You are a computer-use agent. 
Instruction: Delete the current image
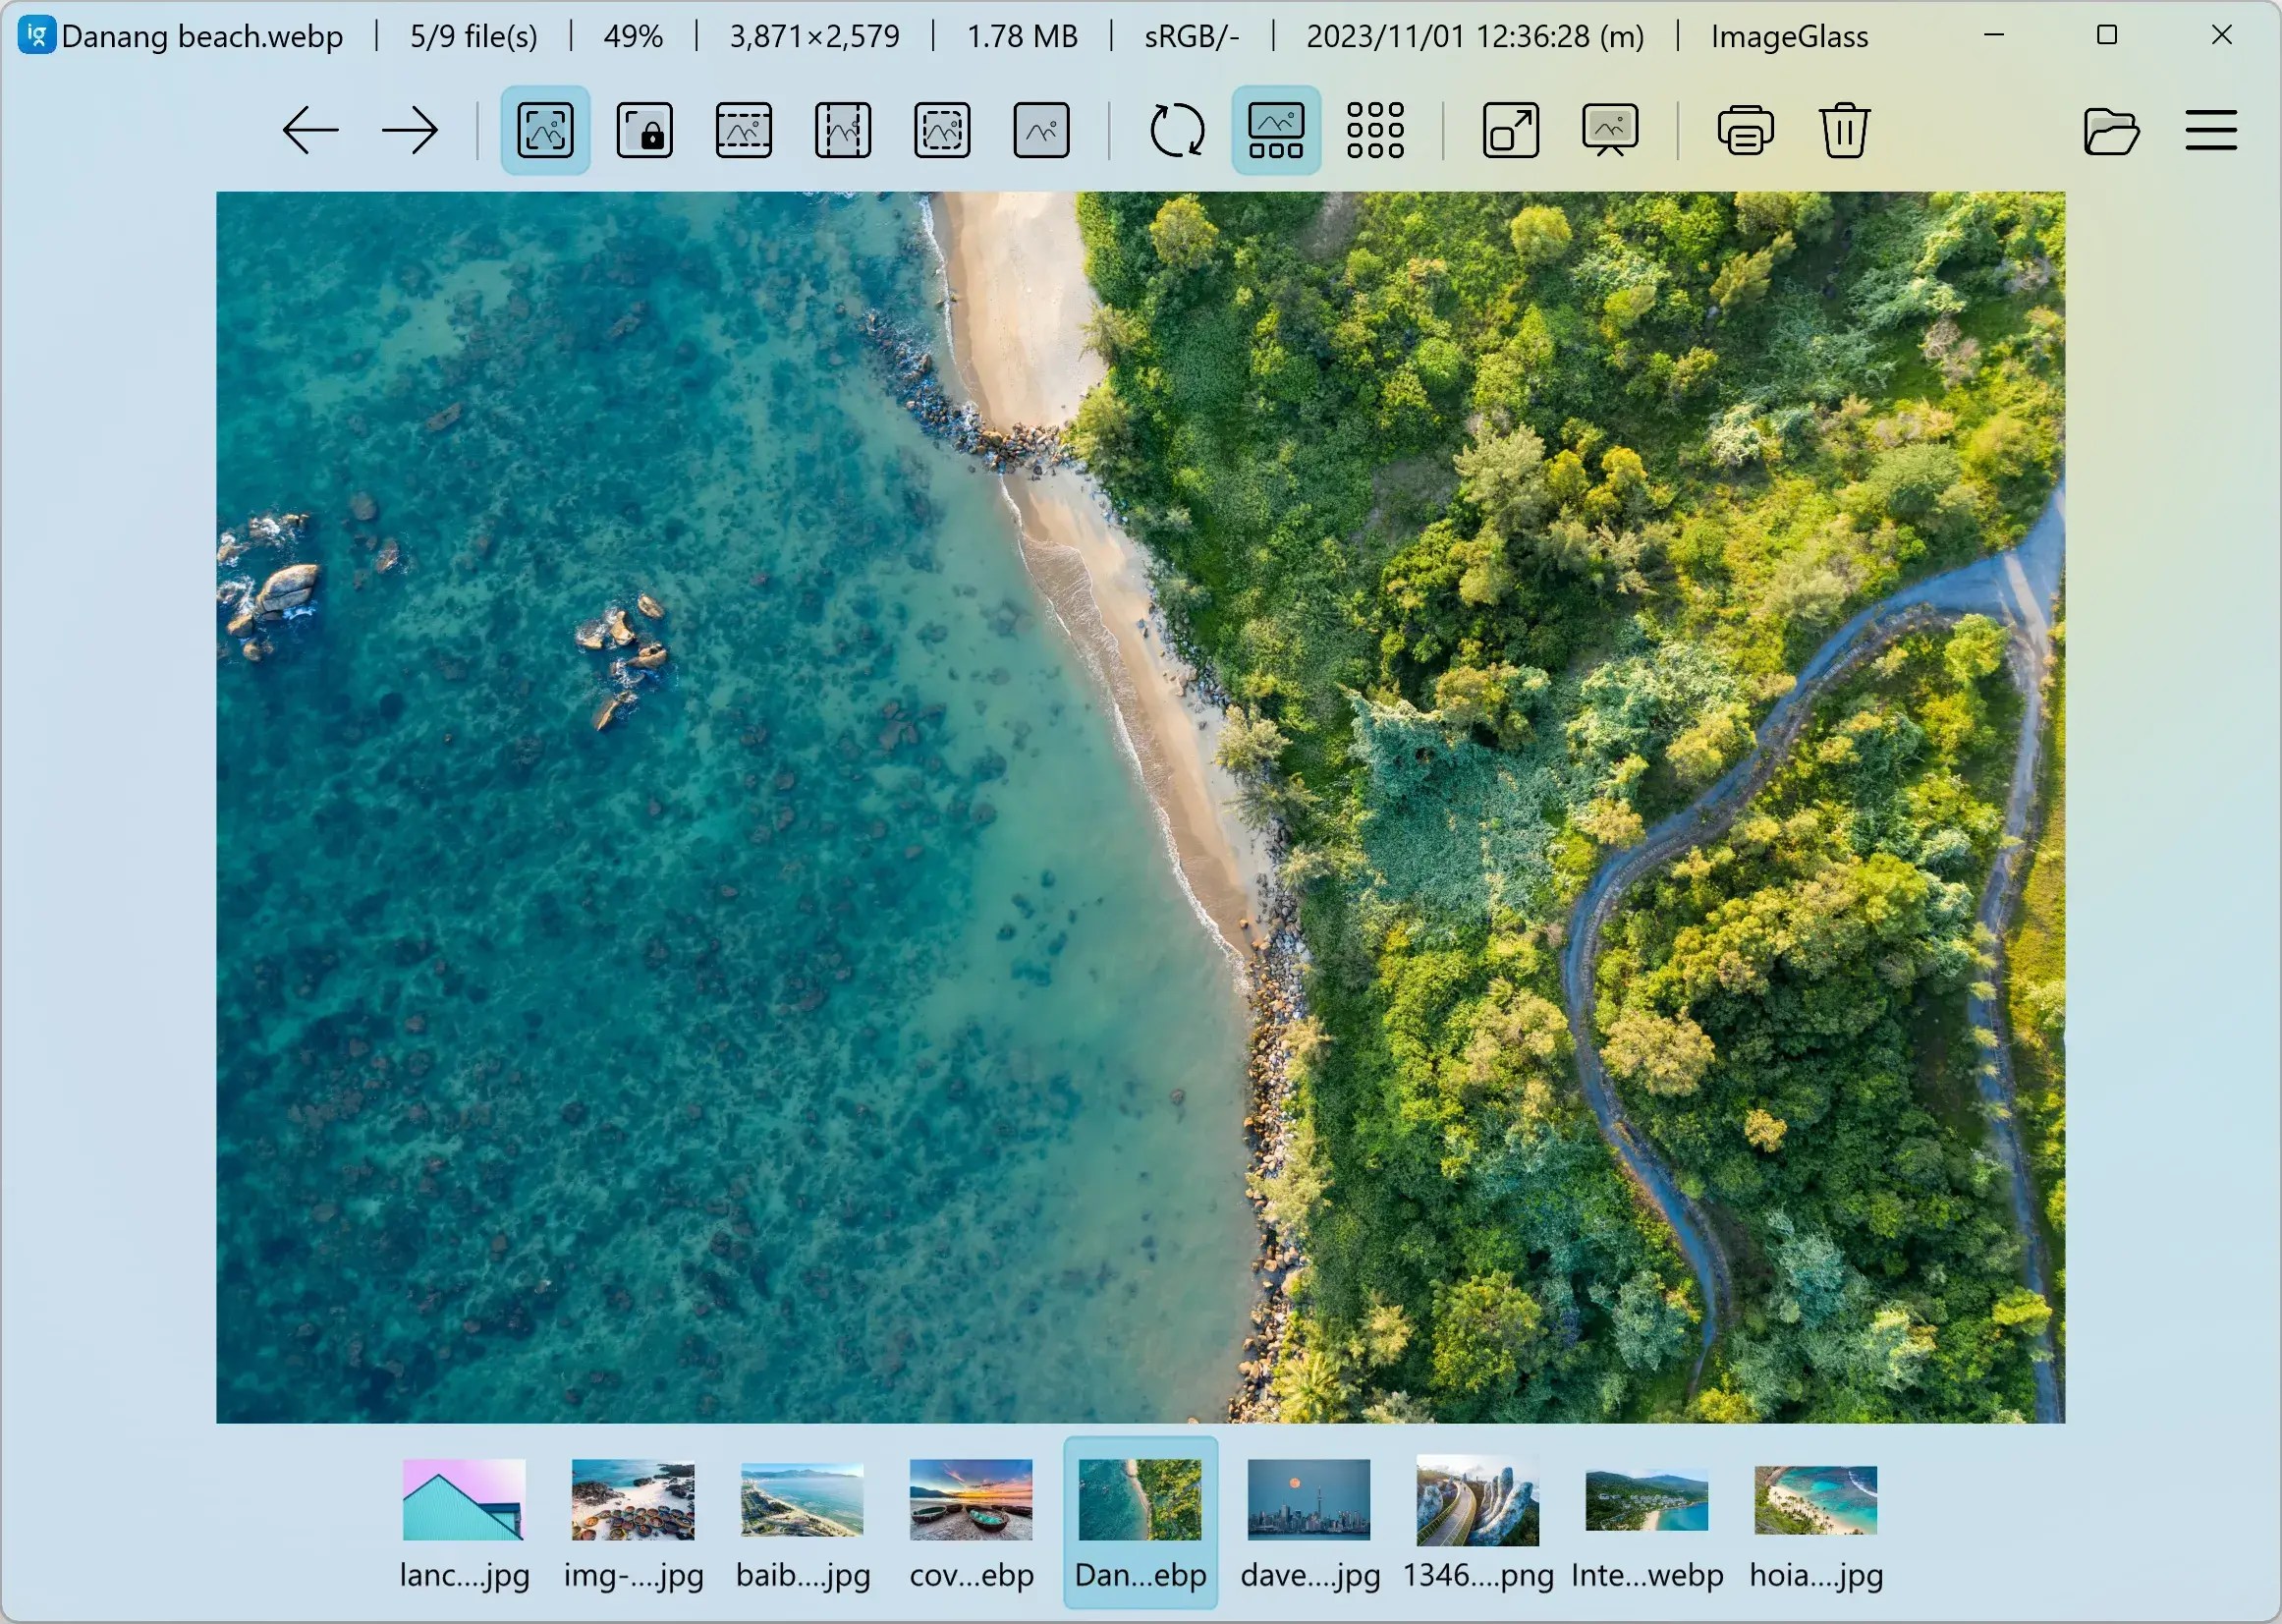[1843, 130]
